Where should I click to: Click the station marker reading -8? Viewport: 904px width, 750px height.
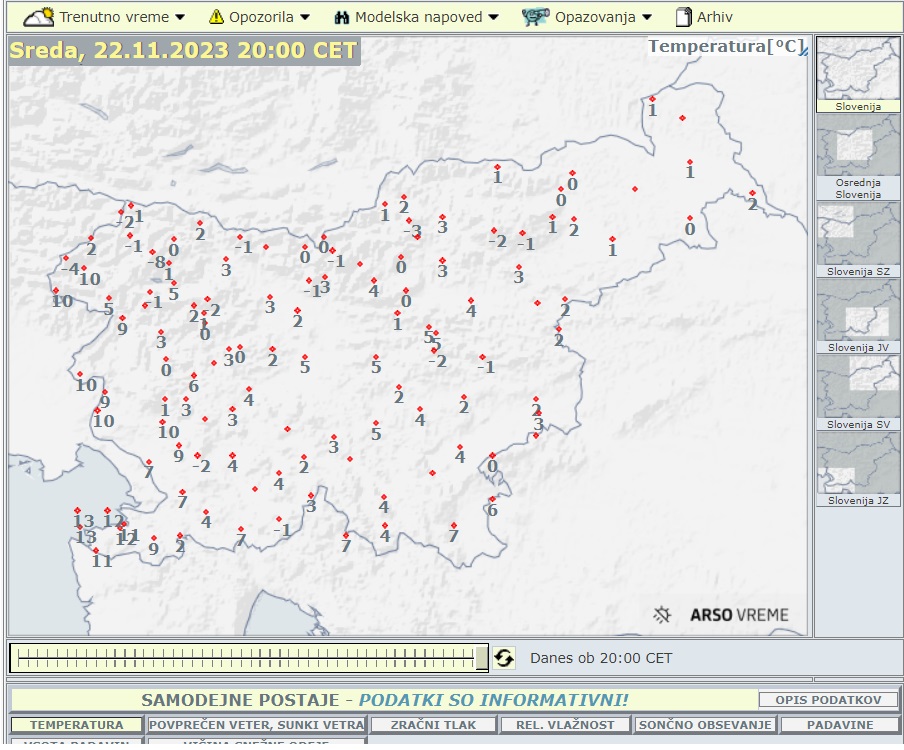152,252
